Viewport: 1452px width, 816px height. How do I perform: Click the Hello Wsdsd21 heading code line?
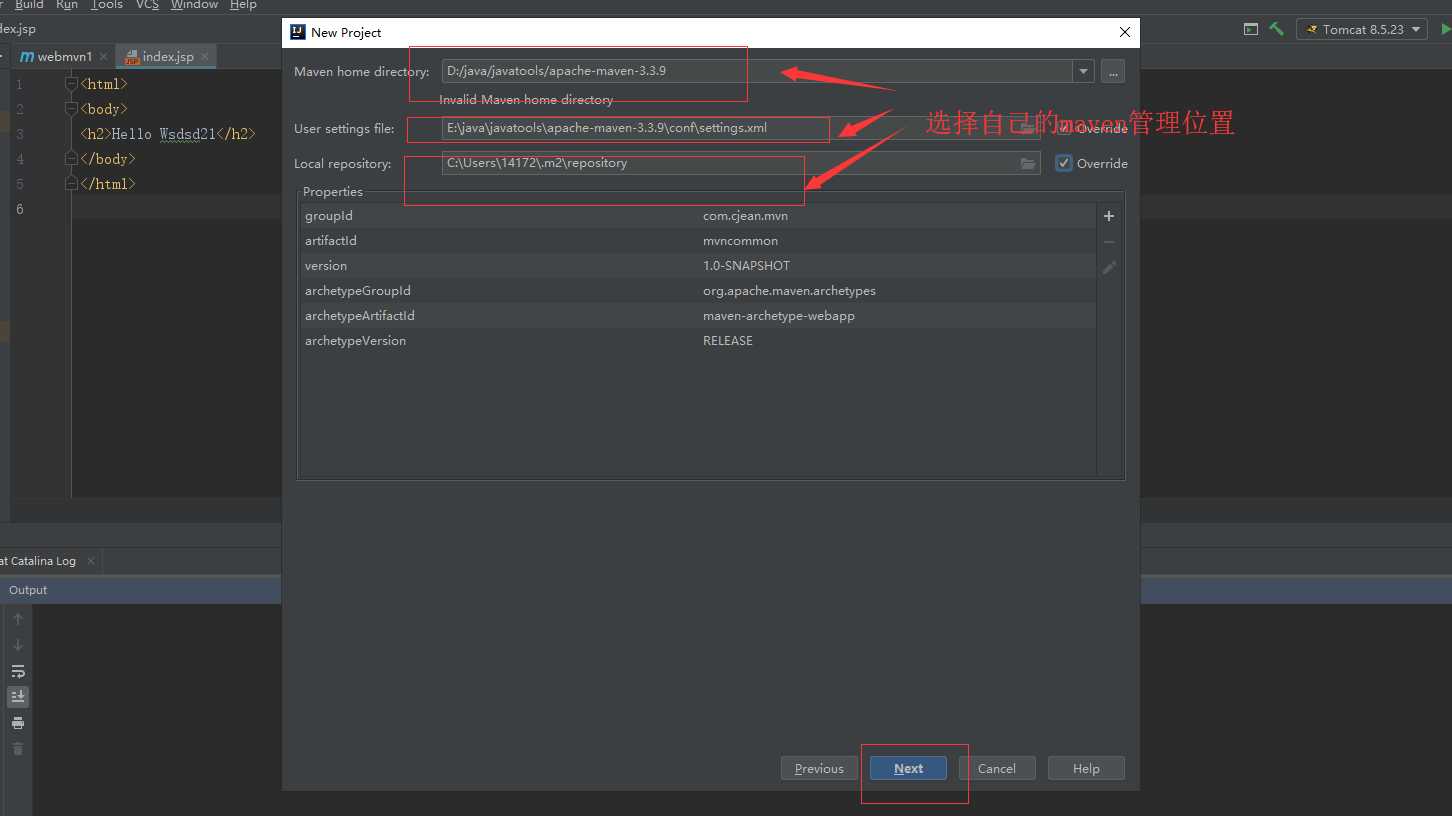pyautogui.click(x=168, y=134)
